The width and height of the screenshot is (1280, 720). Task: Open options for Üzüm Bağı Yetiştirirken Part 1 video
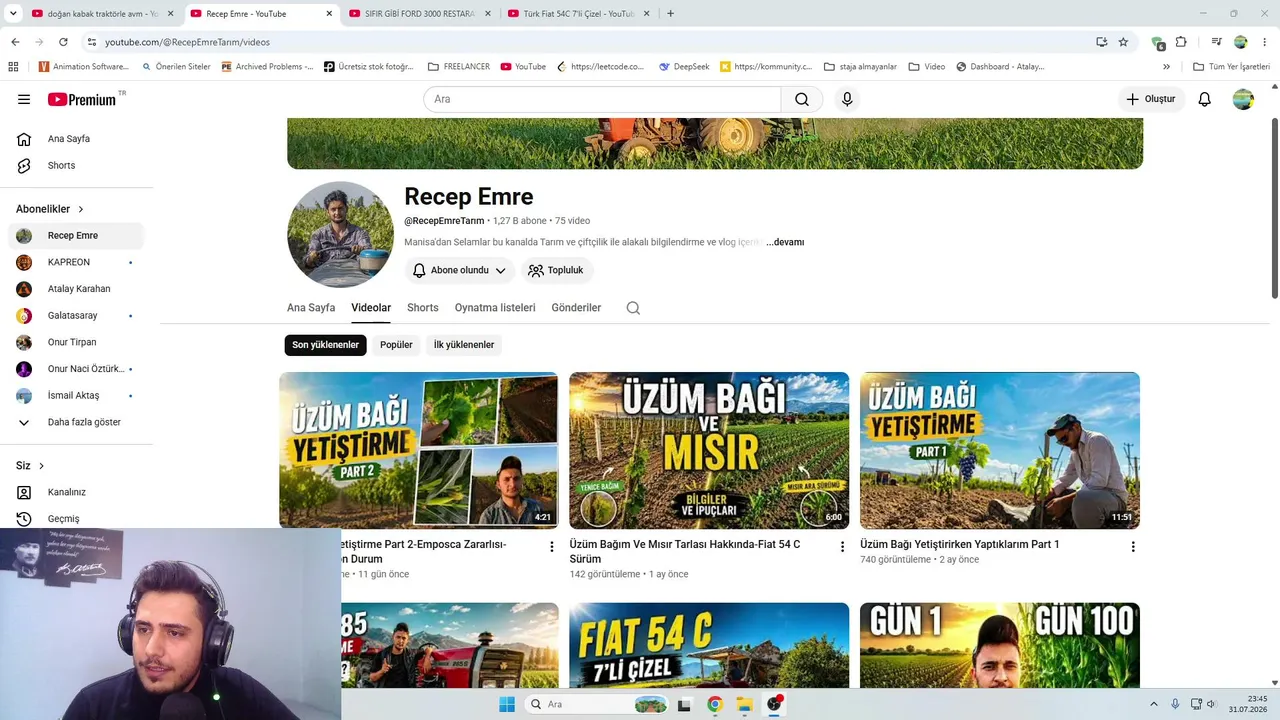(1133, 547)
